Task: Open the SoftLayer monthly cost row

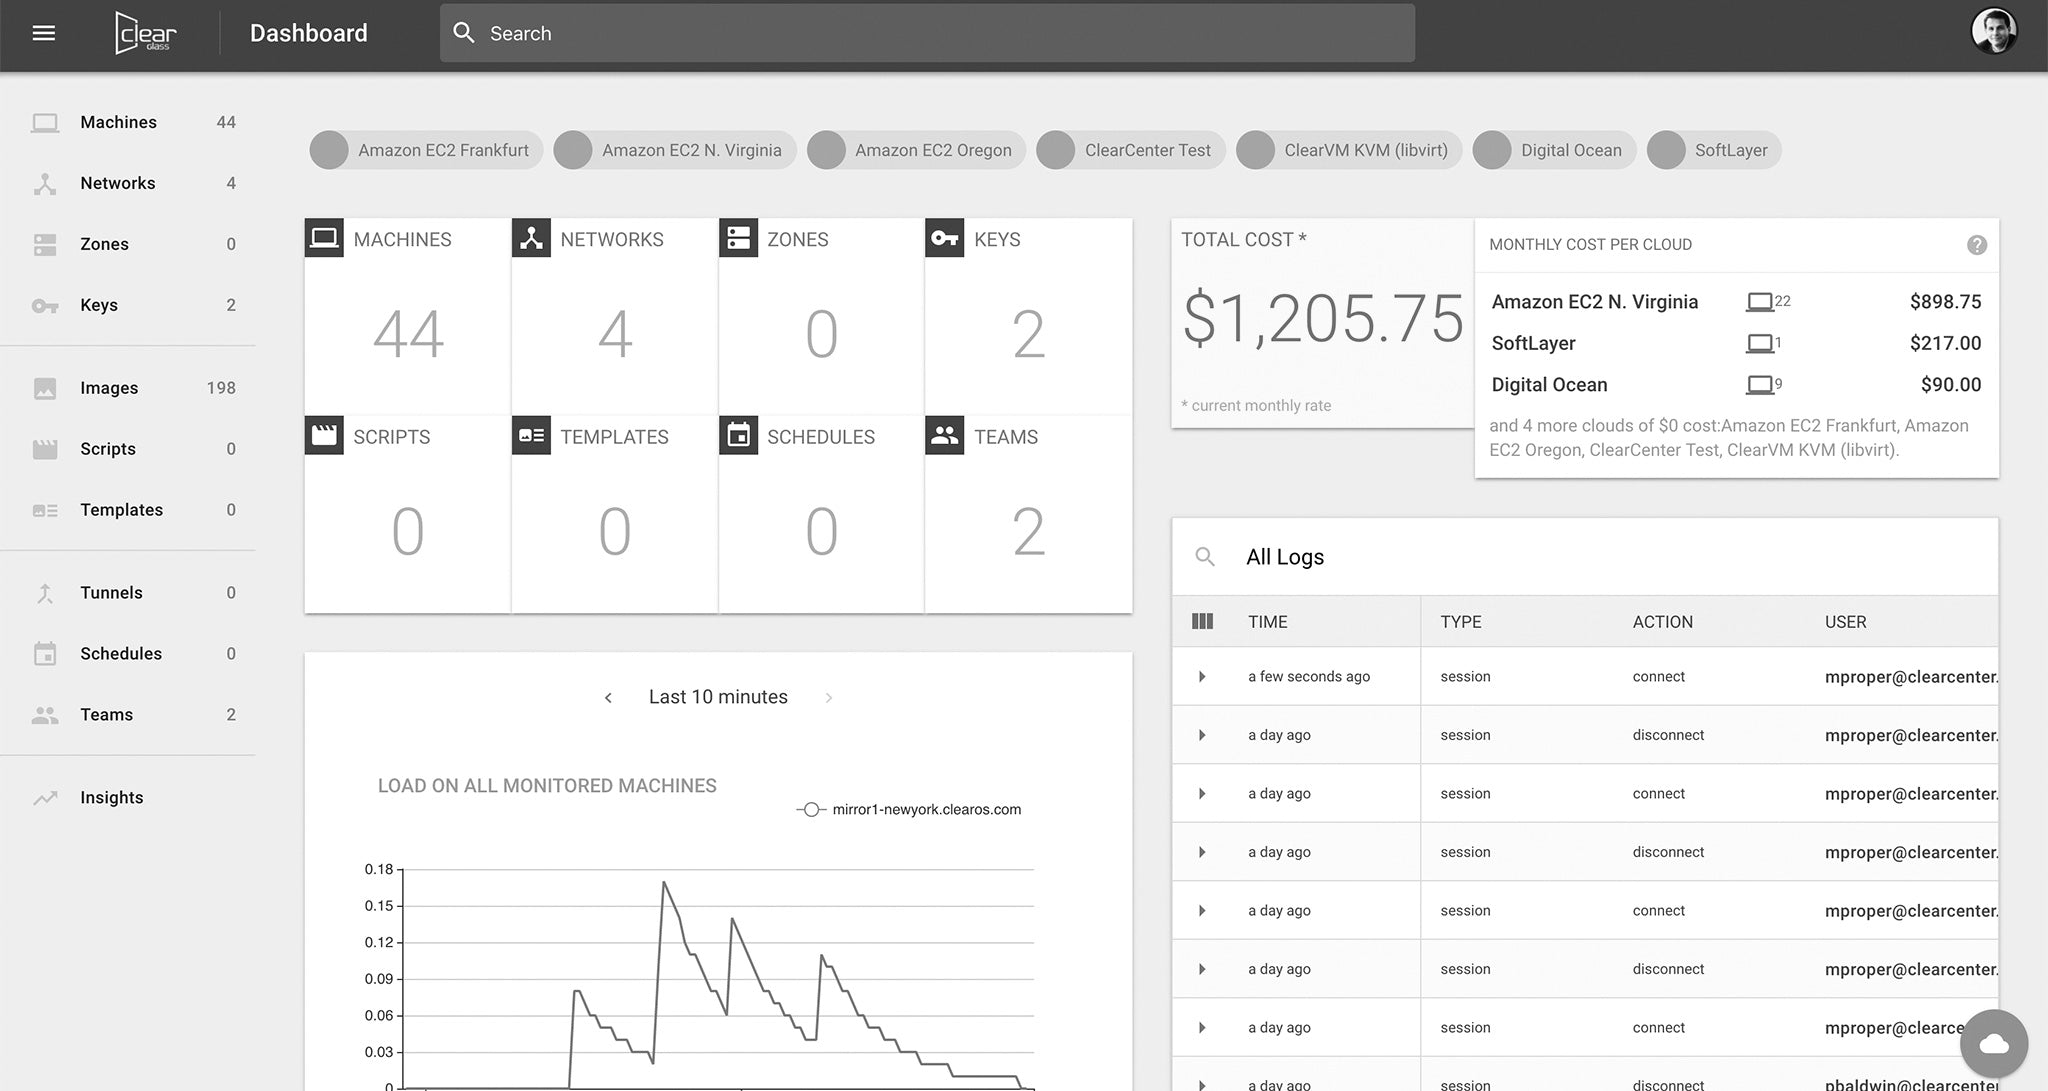Action: coord(1736,343)
